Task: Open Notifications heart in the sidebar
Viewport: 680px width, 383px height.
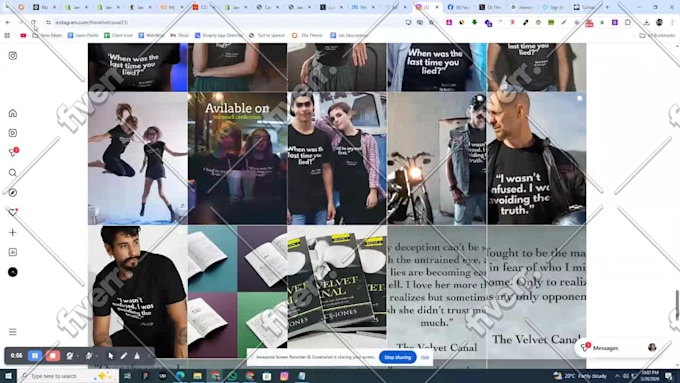Action: (13, 212)
